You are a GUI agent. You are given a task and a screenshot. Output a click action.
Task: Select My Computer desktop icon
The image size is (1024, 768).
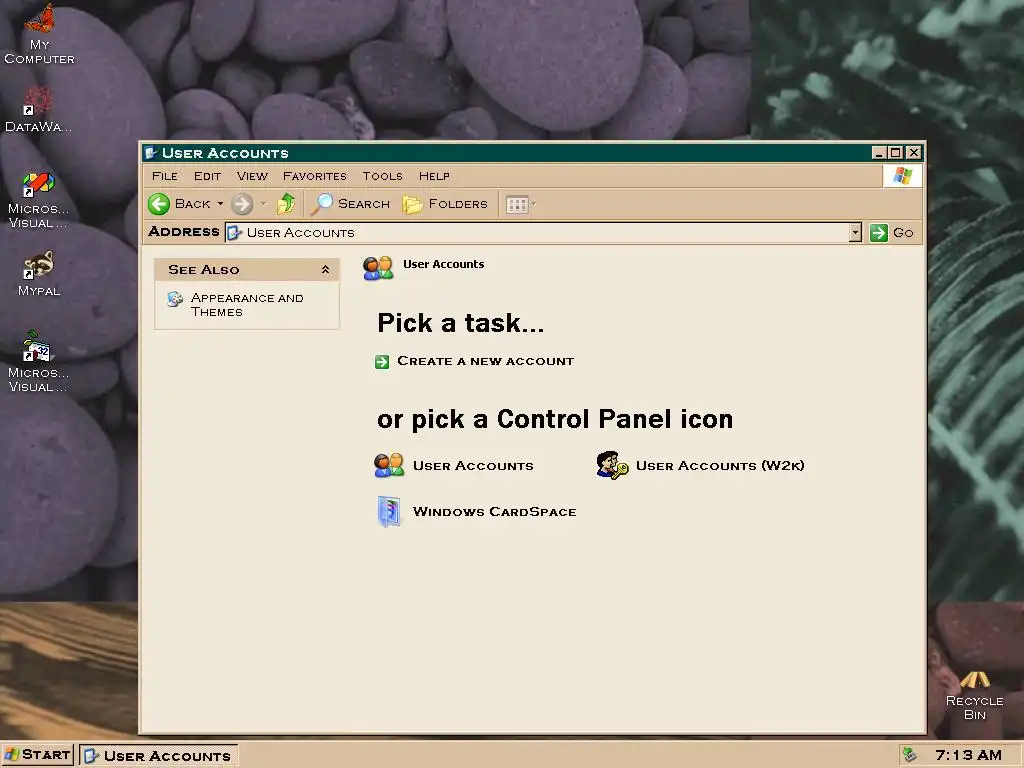click(x=39, y=34)
